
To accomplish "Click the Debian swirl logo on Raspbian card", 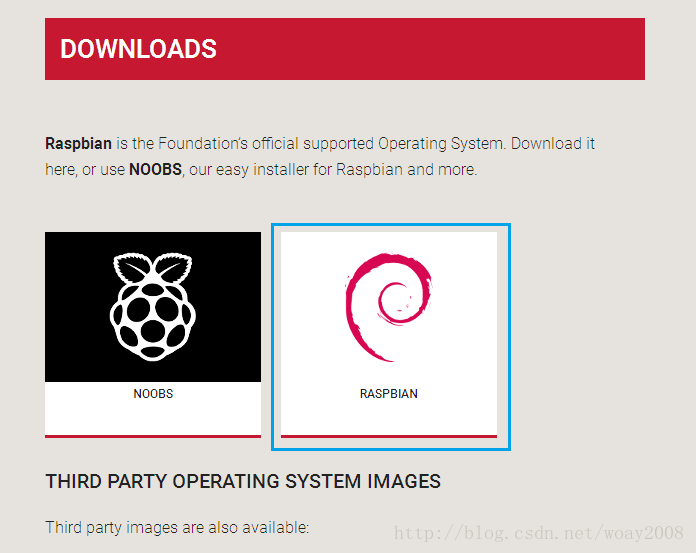I will coord(389,307).
